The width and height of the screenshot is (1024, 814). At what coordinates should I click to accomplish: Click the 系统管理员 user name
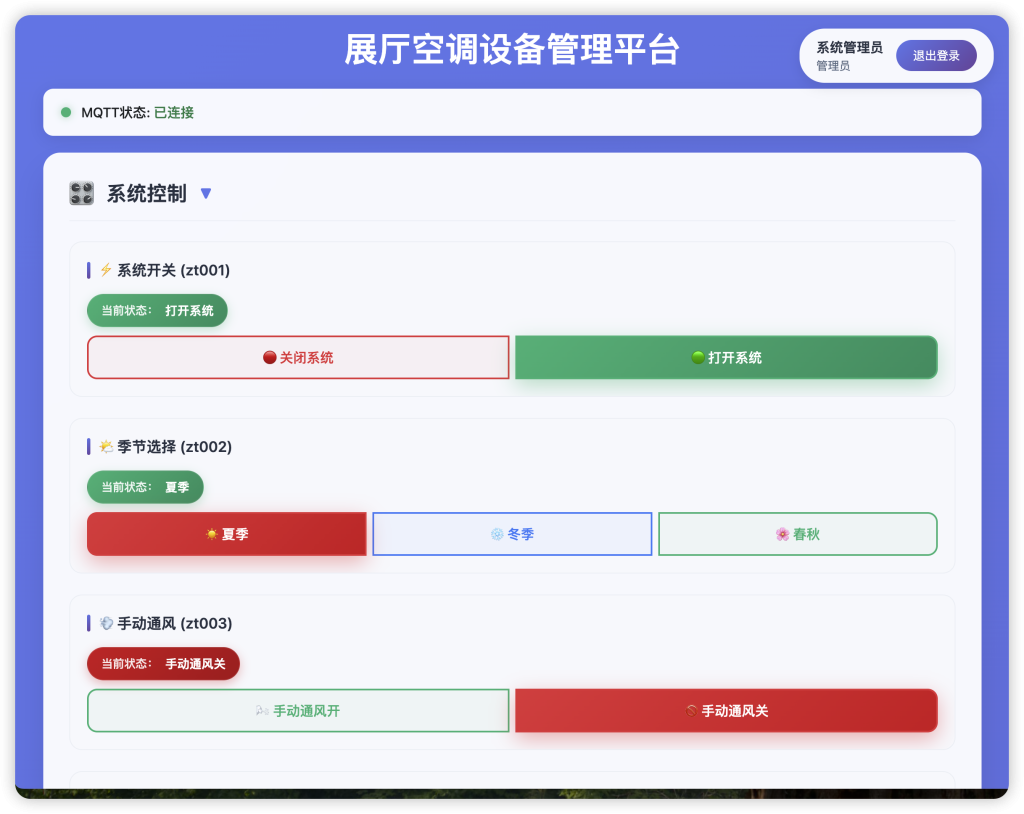pos(849,47)
